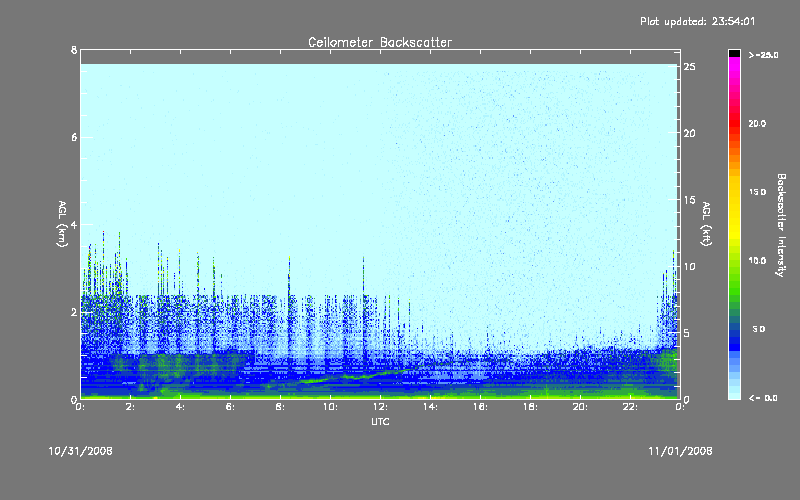This screenshot has height=500, width=800.
Task: Click the 2 km tick label on left axis
Action: click(x=74, y=312)
